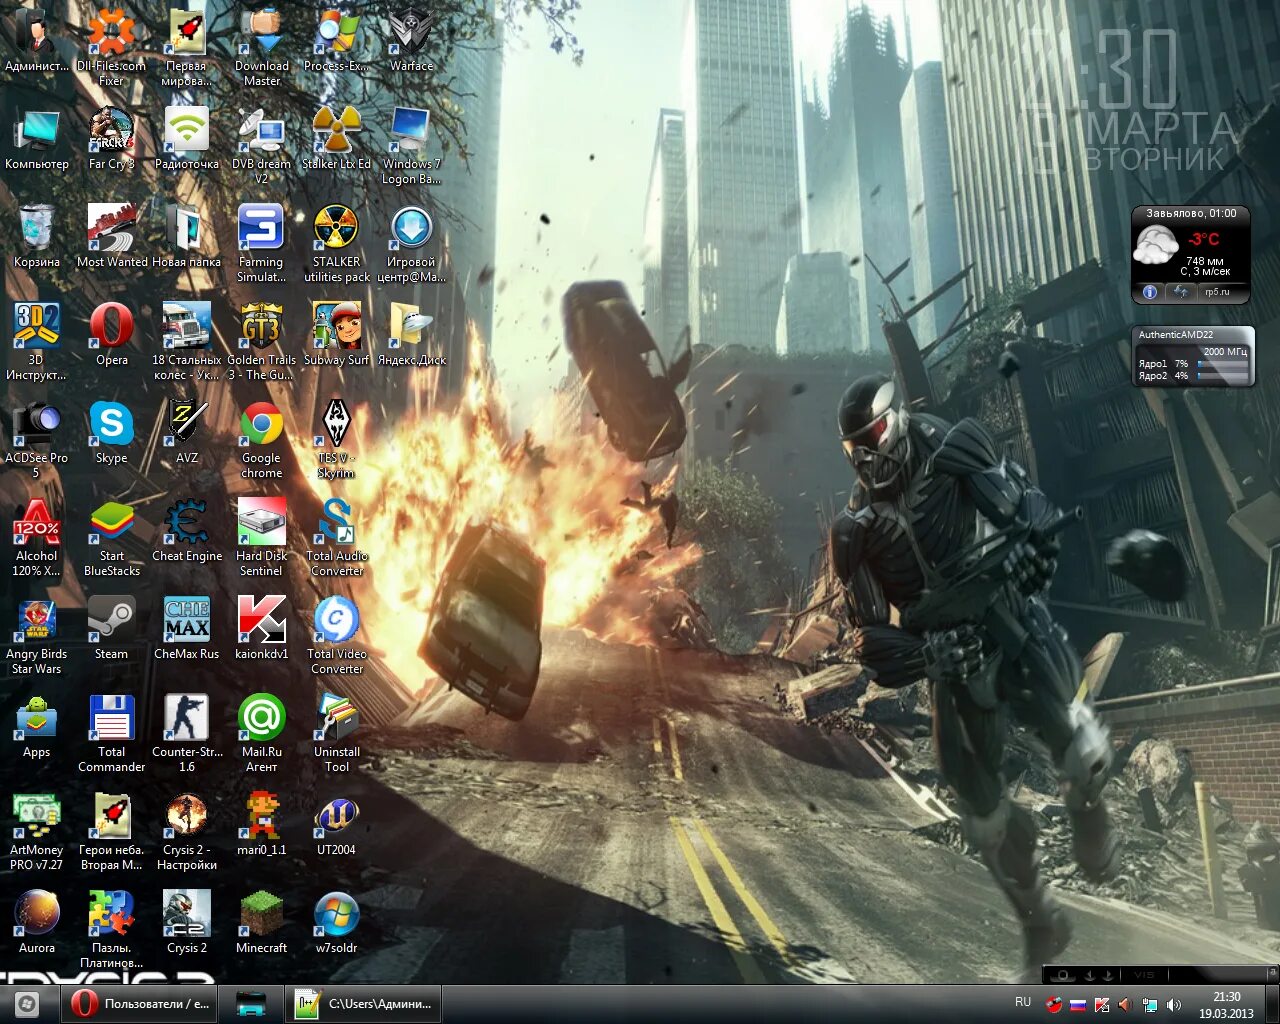Open the Total Video Converter shortcut
This screenshot has height=1024, width=1280.
click(337, 634)
